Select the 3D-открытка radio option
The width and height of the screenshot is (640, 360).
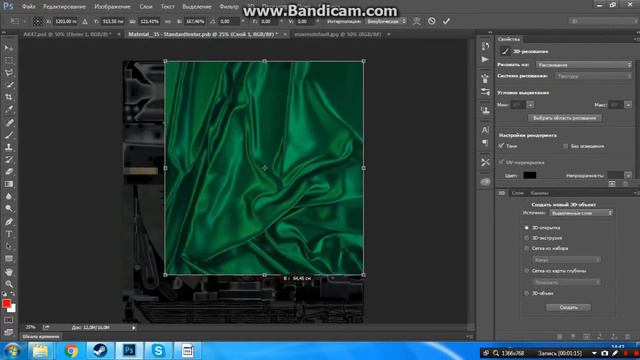coord(527,228)
